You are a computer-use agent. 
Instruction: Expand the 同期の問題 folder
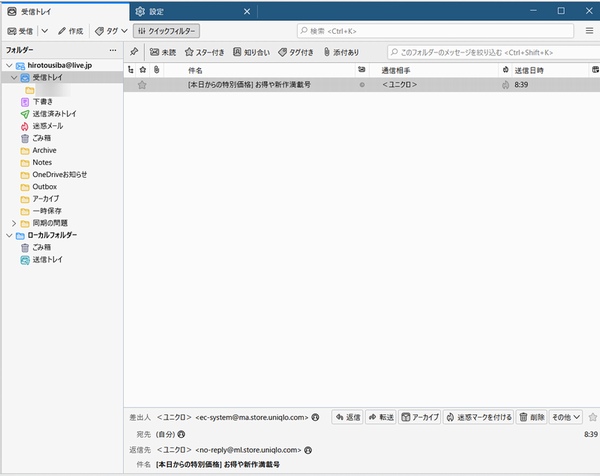click(14, 223)
